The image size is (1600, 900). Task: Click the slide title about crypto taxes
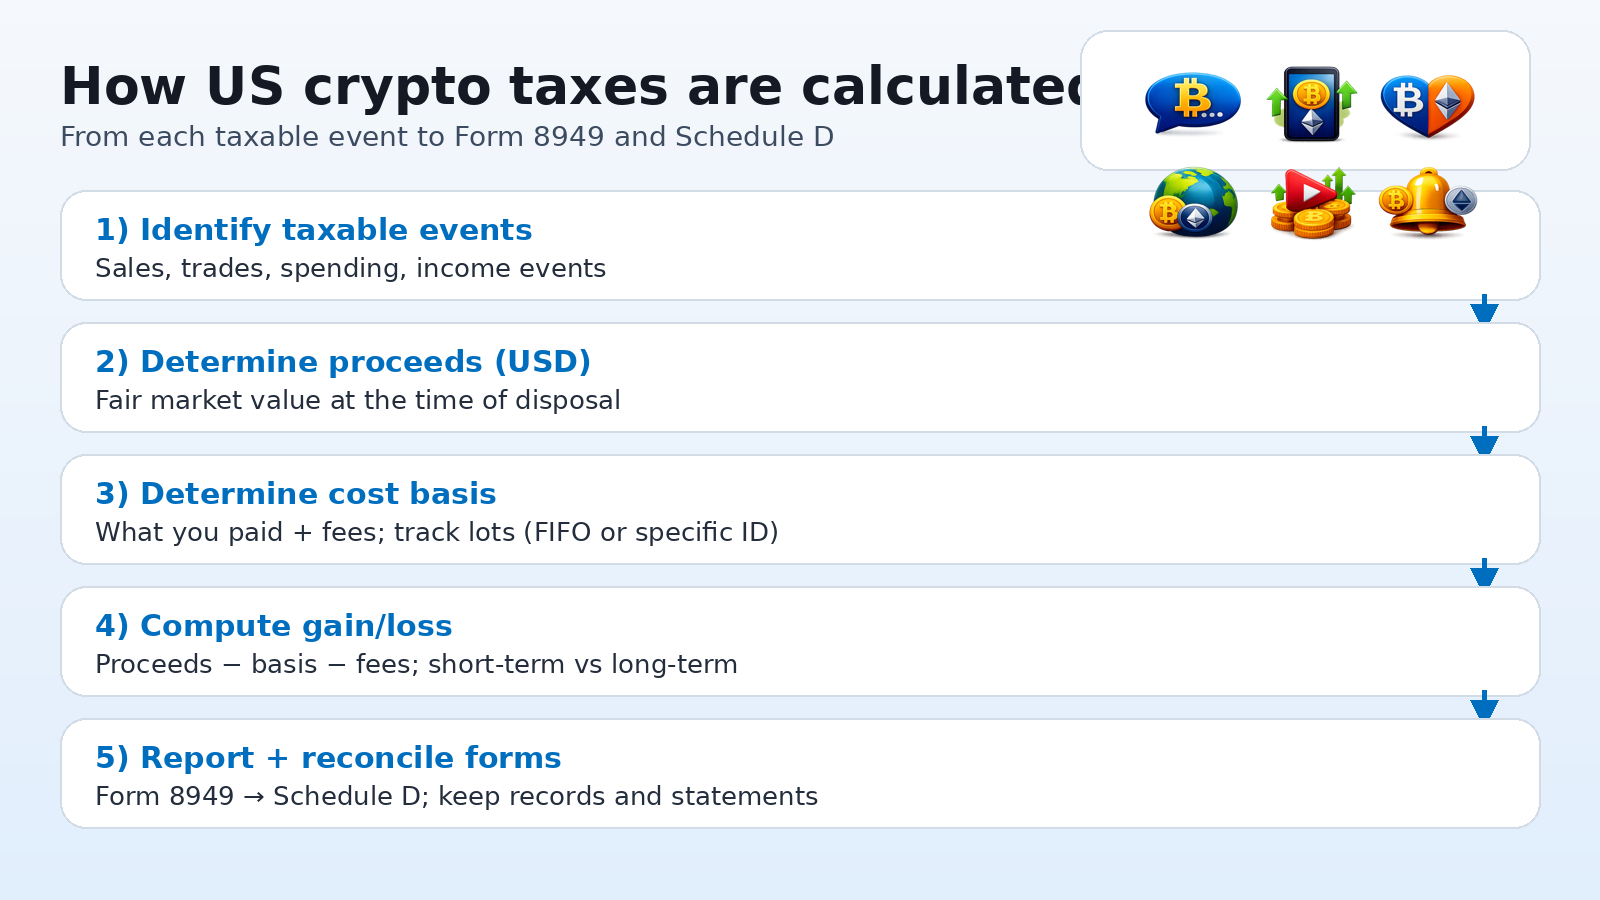570,86
